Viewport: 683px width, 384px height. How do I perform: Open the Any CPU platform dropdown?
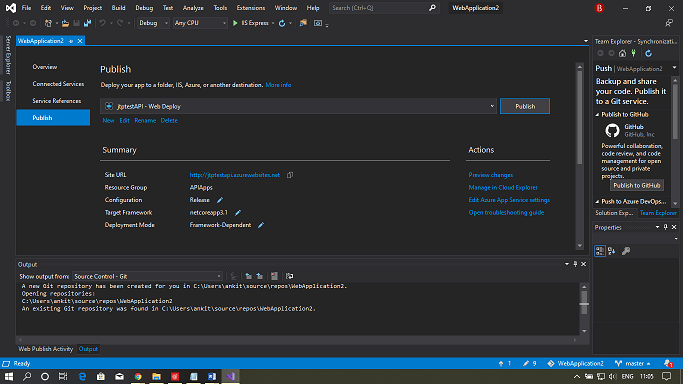coord(200,23)
